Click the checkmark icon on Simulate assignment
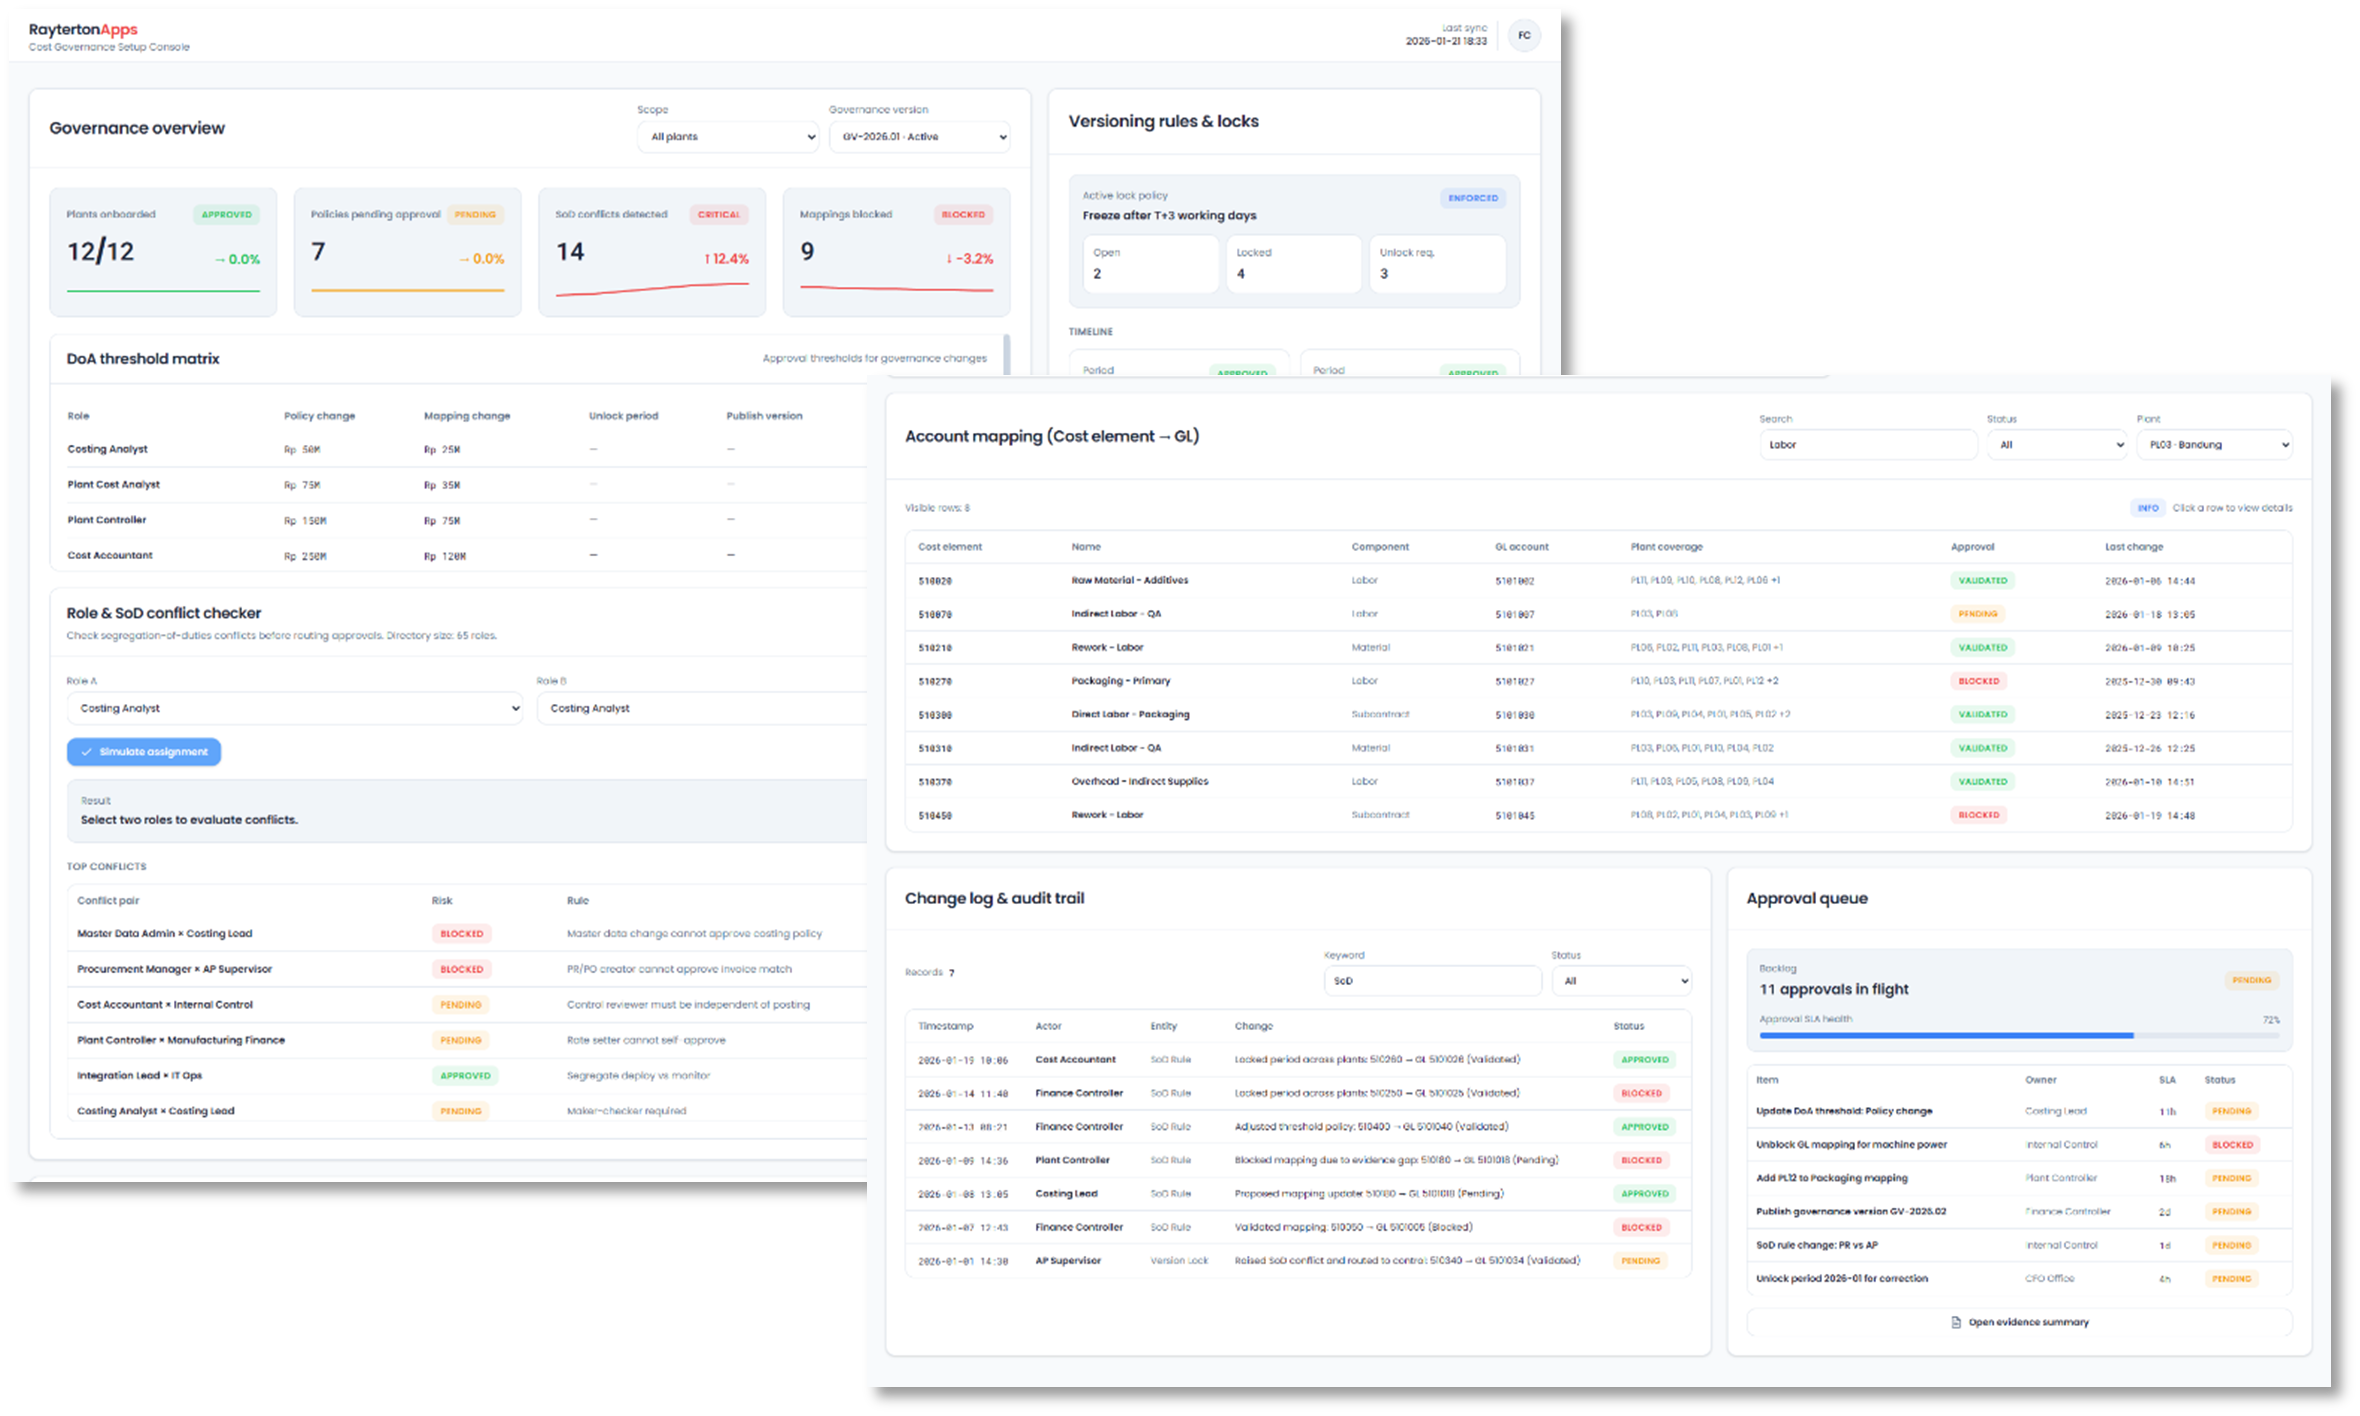Viewport: 2360px width, 1416px height. (x=88, y=751)
